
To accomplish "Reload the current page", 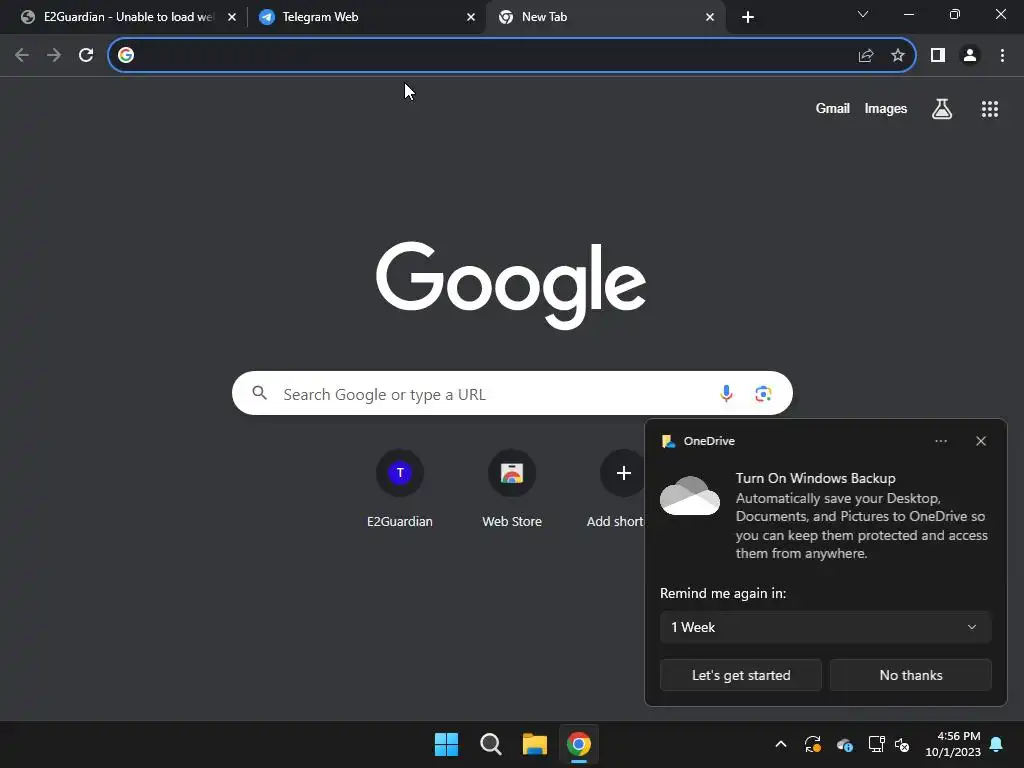I will 86,55.
